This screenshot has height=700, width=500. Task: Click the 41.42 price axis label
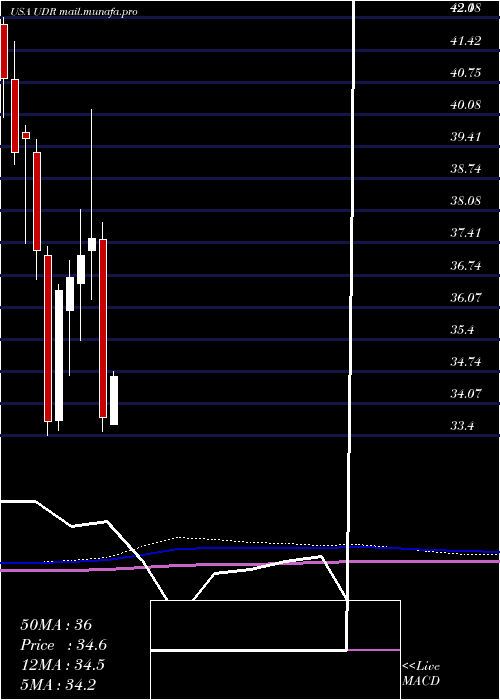point(466,41)
